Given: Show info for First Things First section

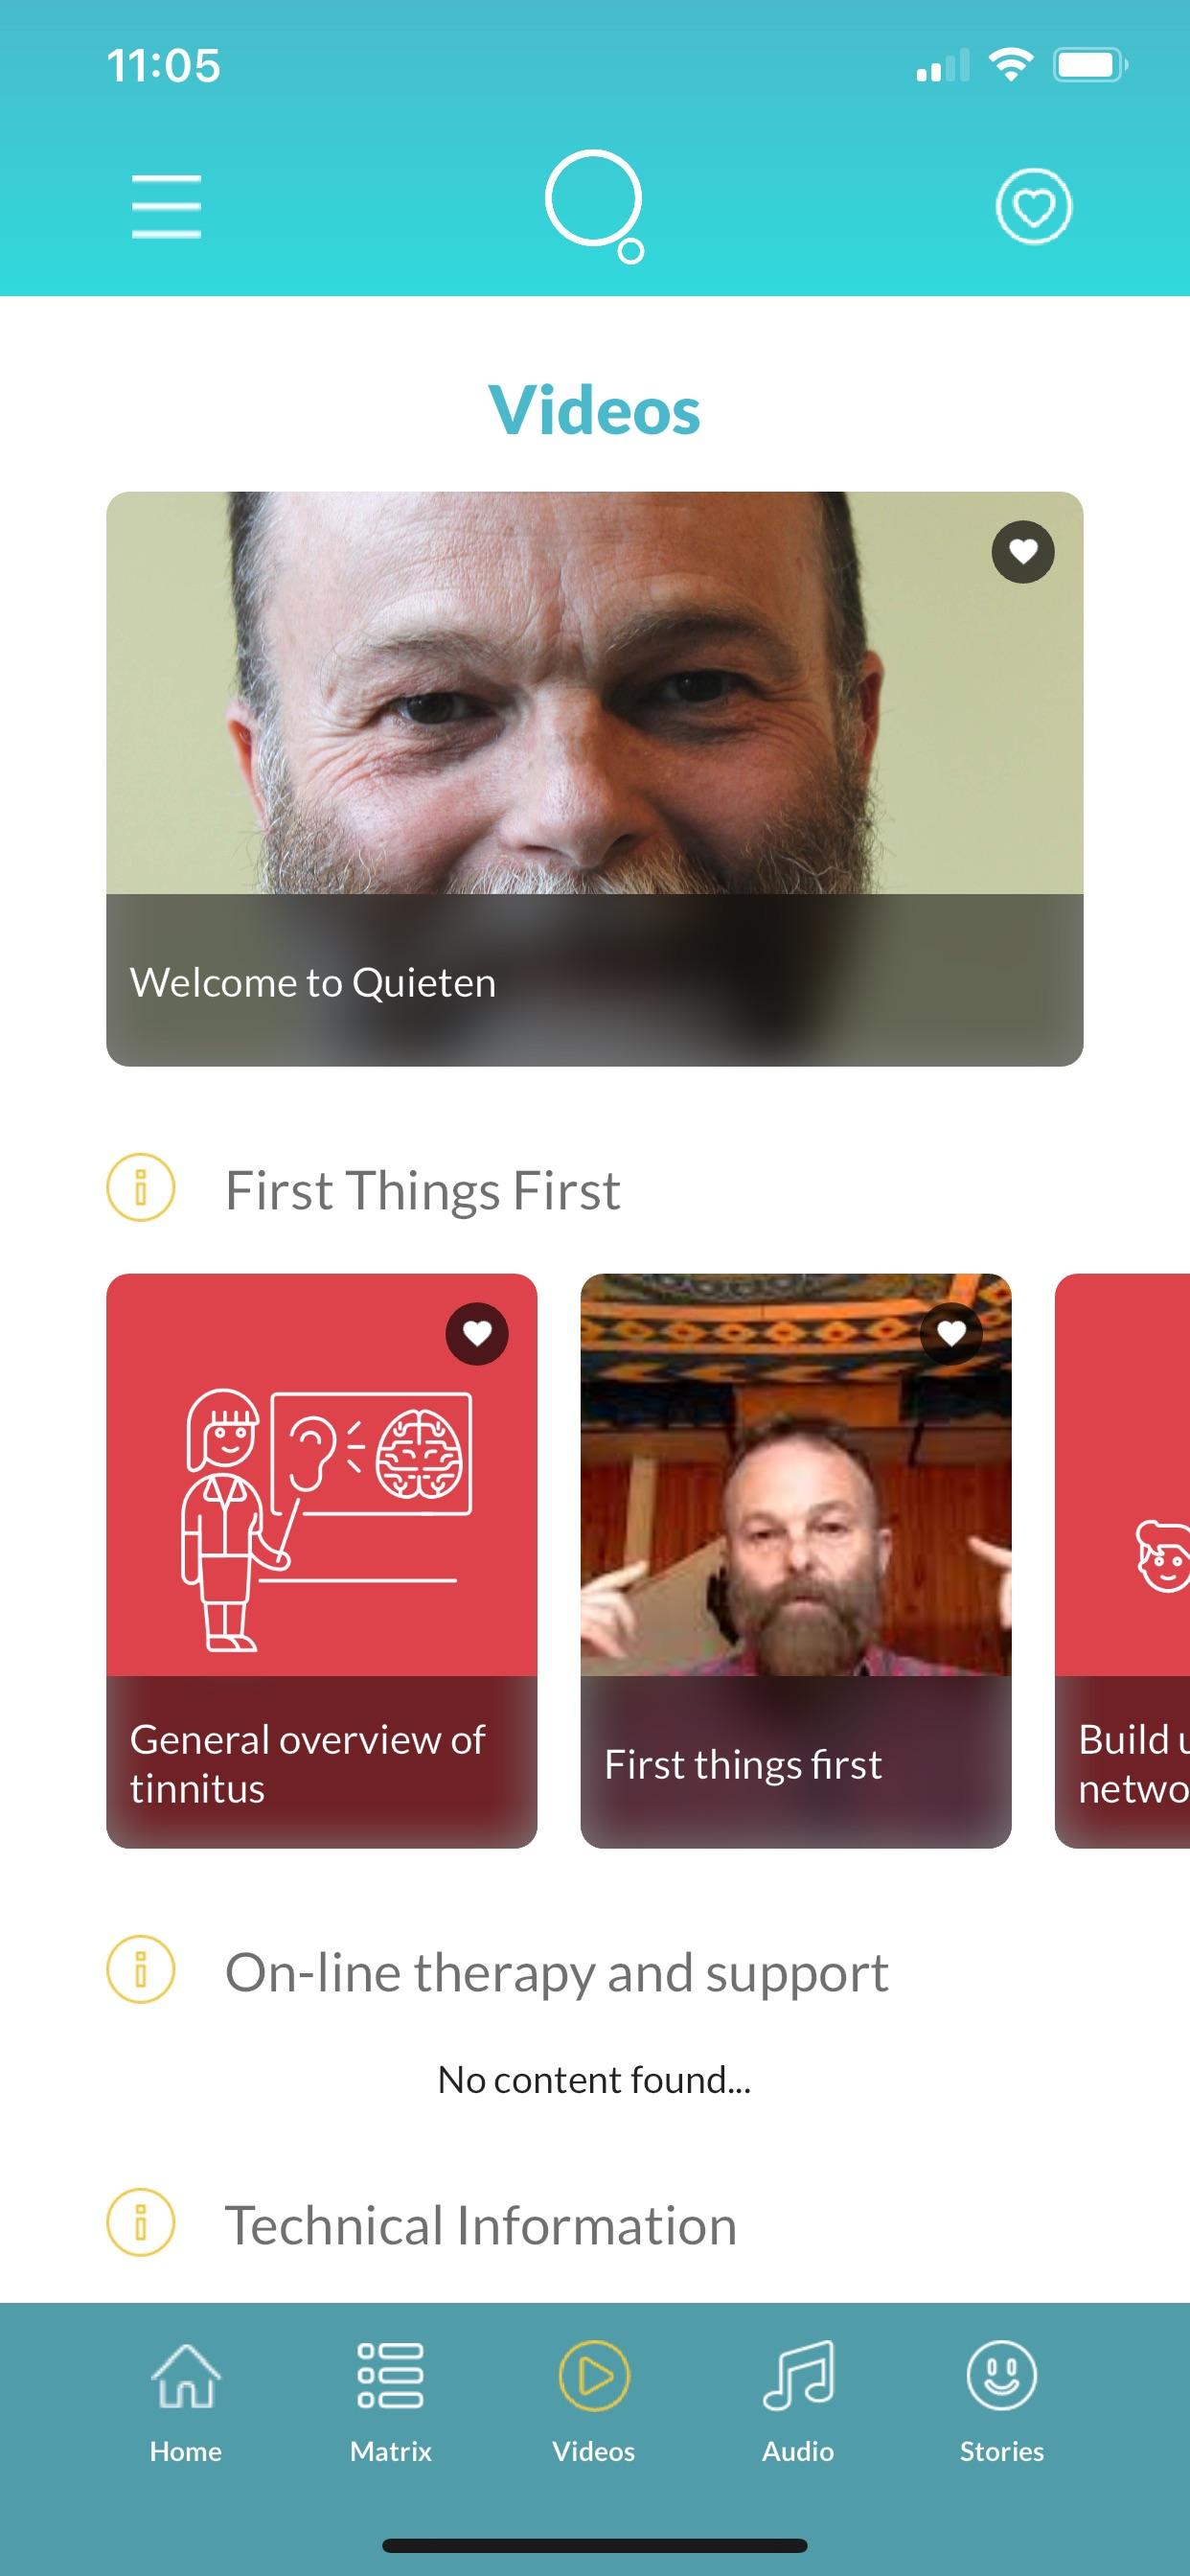Looking at the screenshot, I should [x=141, y=1188].
